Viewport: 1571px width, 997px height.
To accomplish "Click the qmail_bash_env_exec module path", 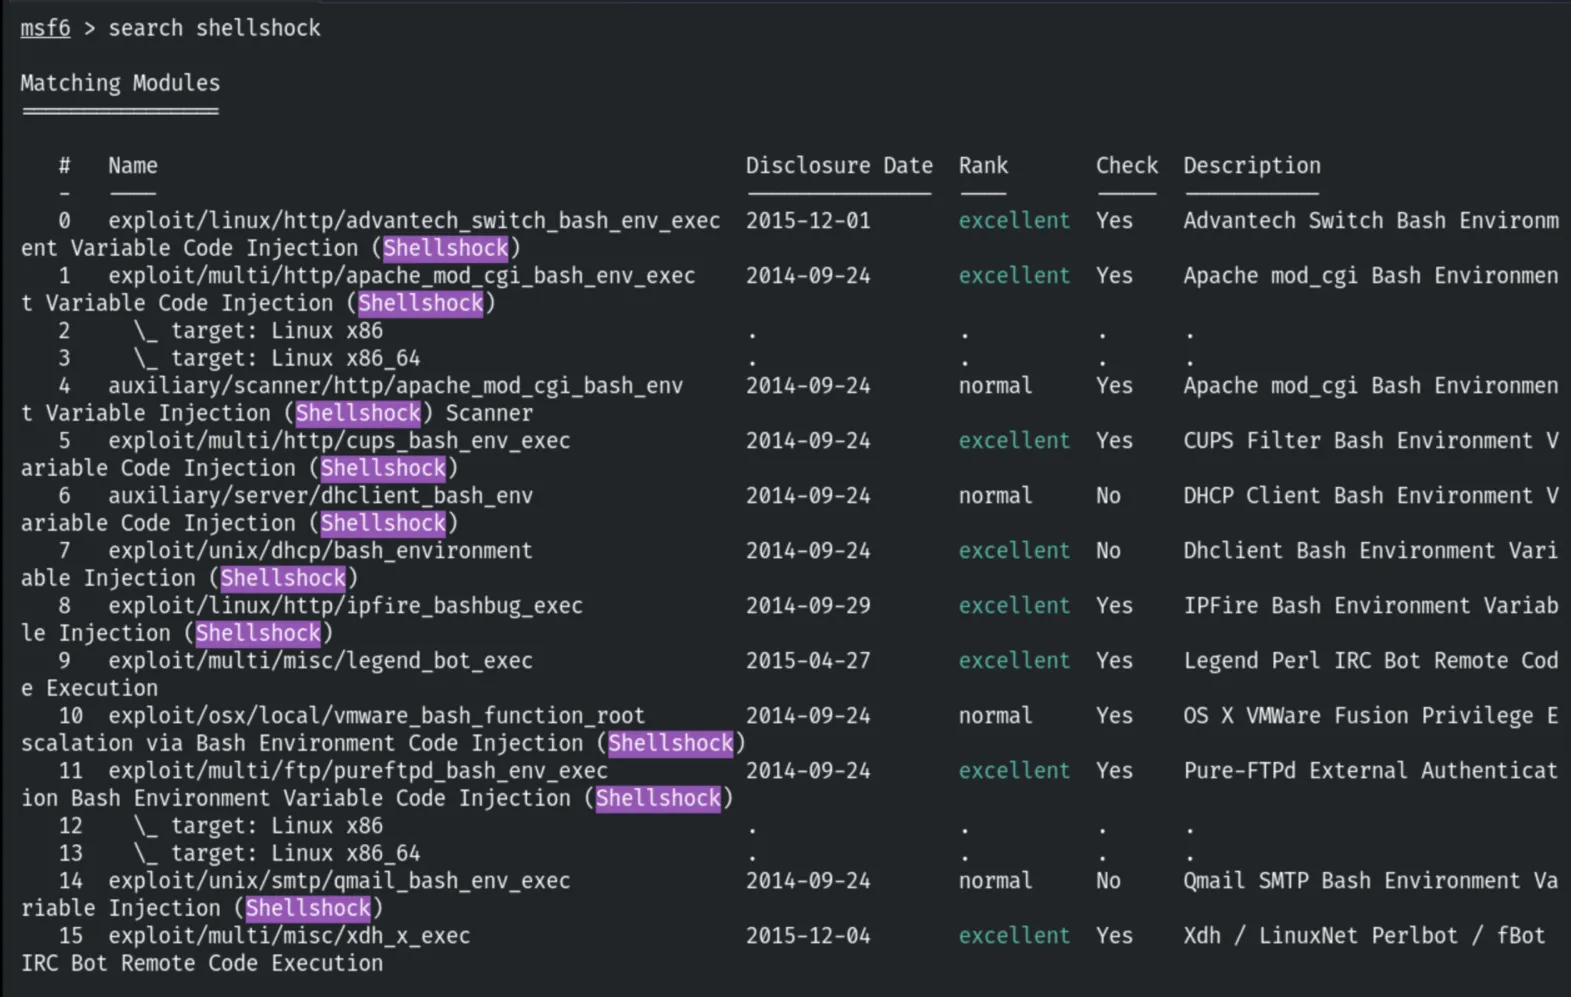I will 339,881.
